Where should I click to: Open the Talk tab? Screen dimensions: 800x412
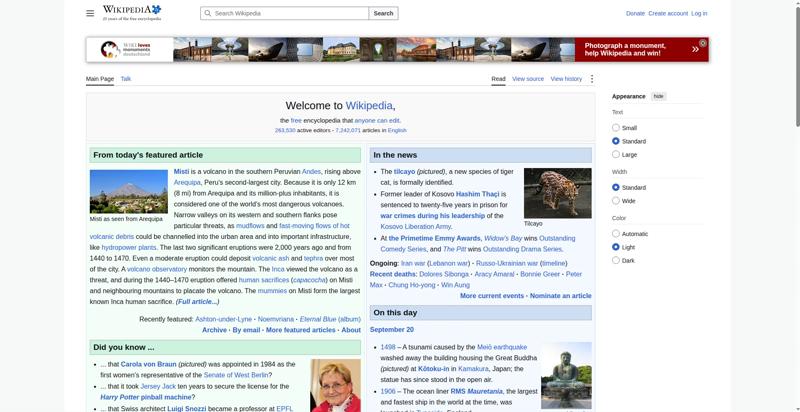pos(126,79)
